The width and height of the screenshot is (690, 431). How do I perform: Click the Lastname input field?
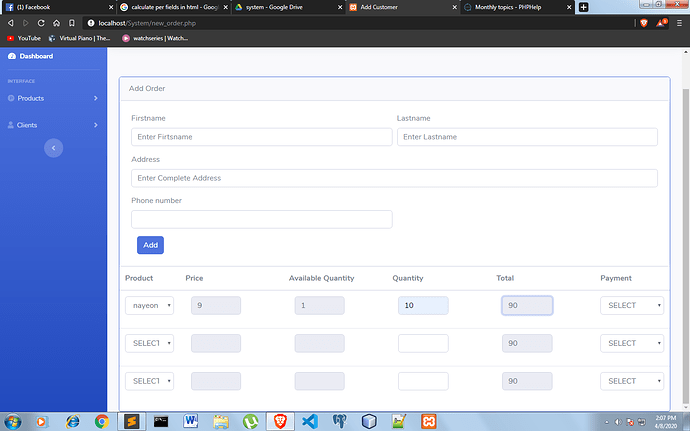[527, 137]
